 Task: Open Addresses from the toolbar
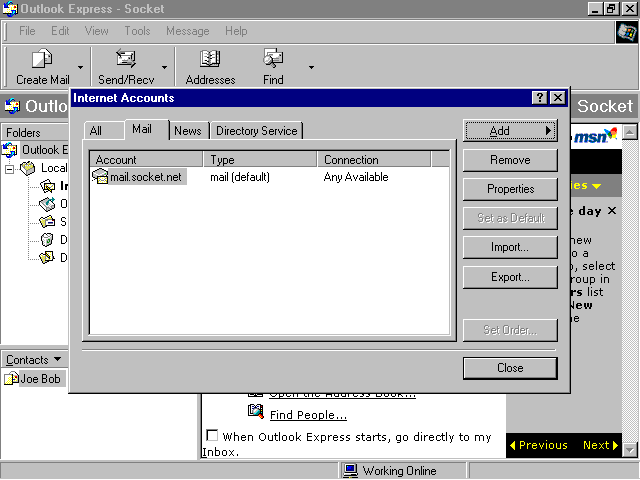210,67
